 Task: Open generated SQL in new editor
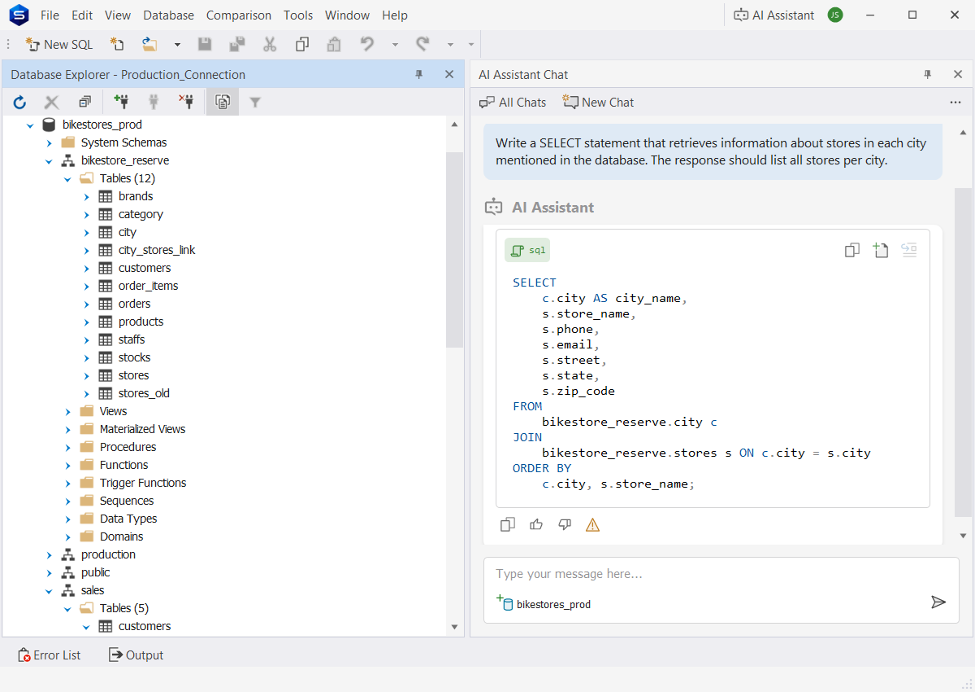[x=880, y=250]
